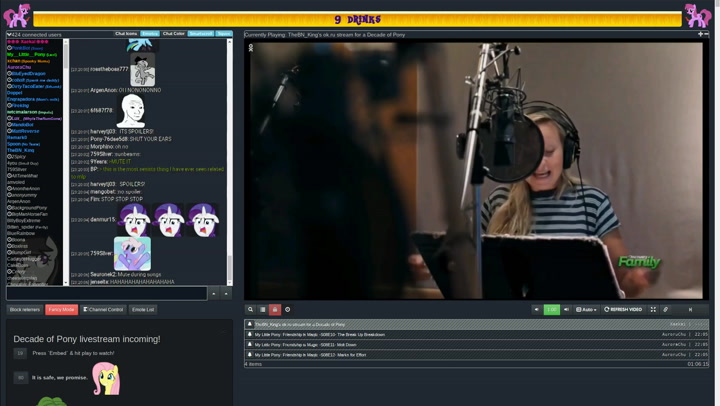The width and height of the screenshot is (720, 406).
Task: Toggle Smartscroll in chat header
Action: [x=201, y=34]
